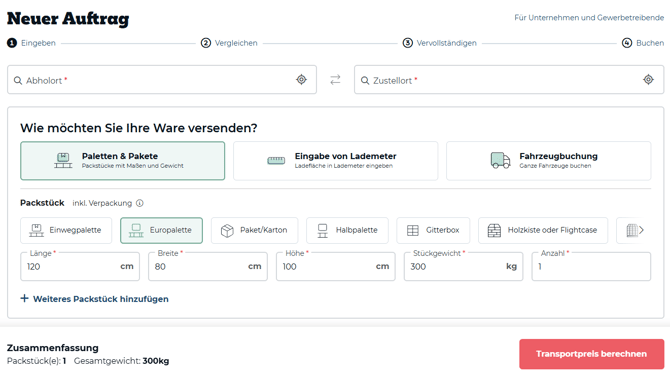This screenshot has width=670, height=380.
Task: Click the Einwegpalette icon
Action: coord(36,230)
